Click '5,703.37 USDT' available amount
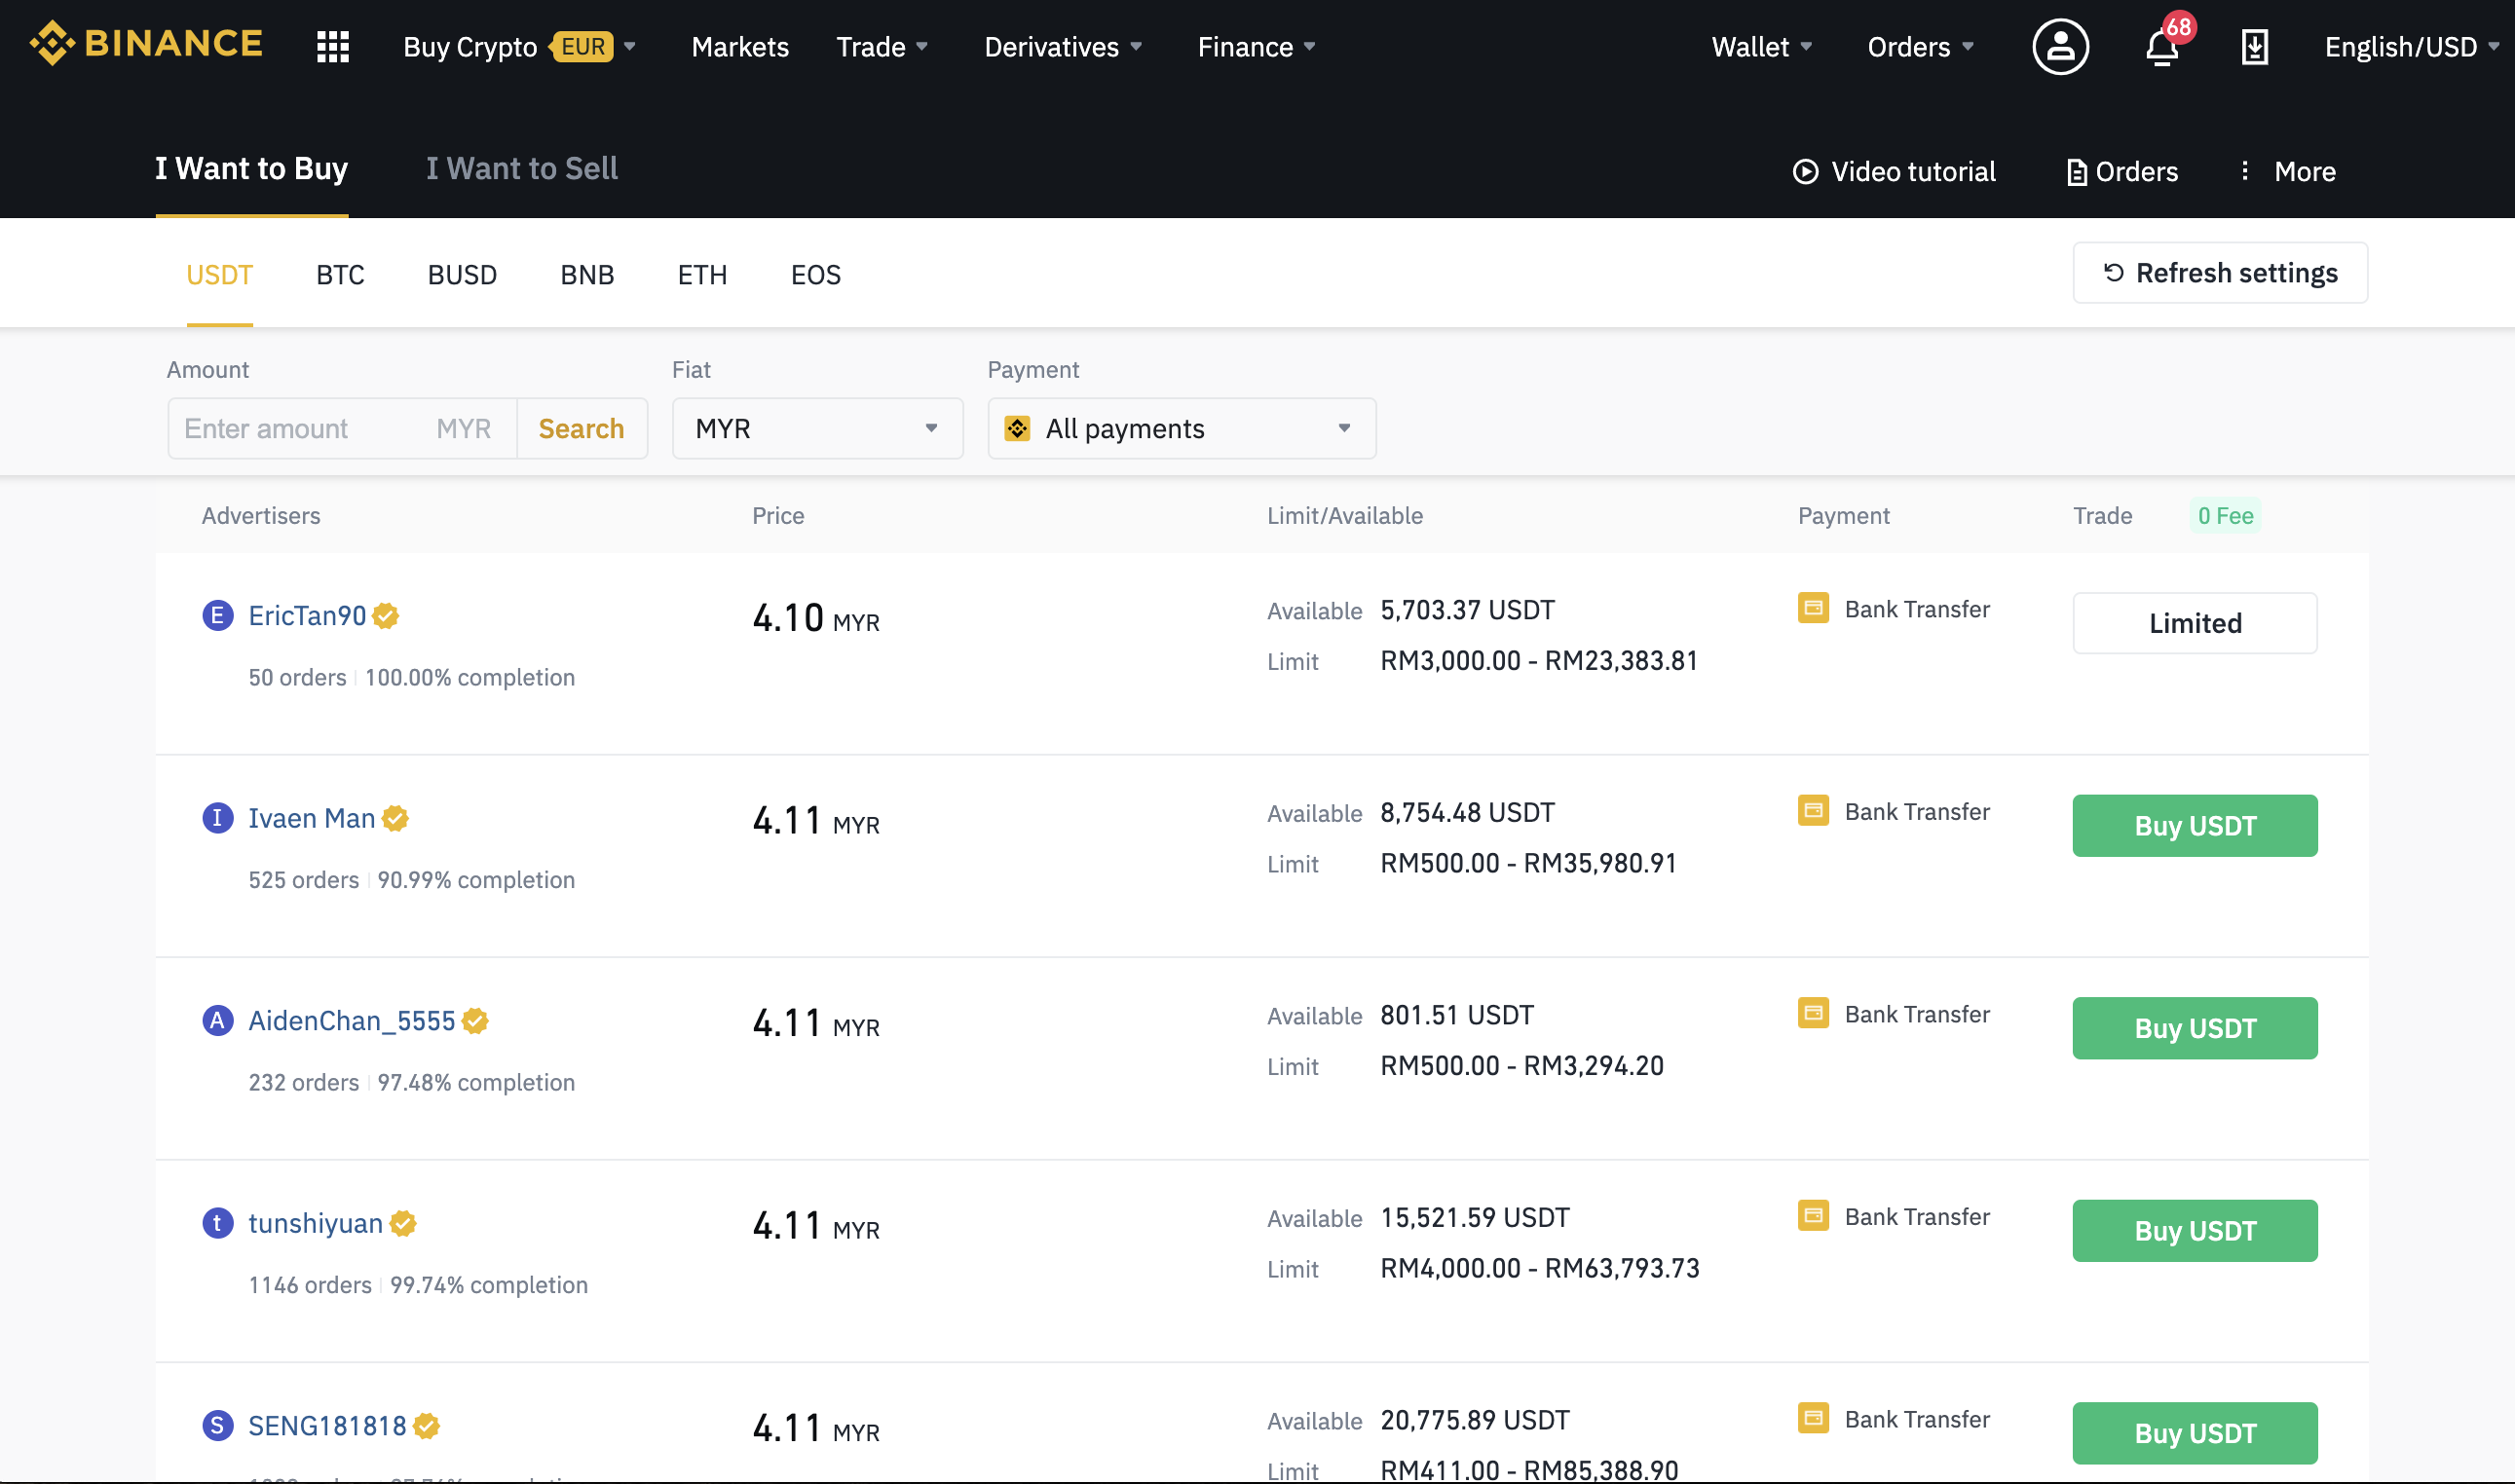Image resolution: width=2515 pixels, height=1484 pixels. point(1467,610)
